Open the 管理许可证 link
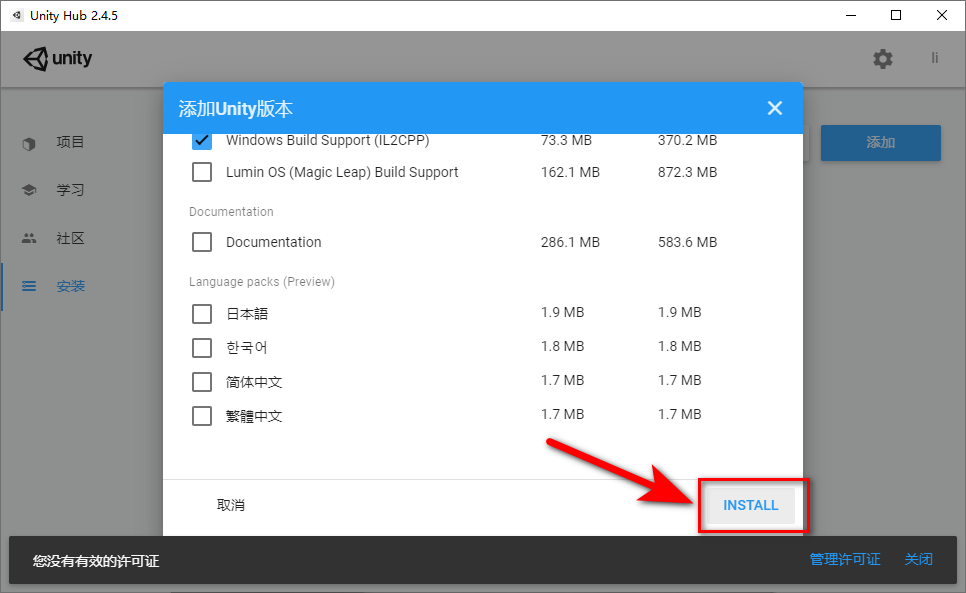966x593 pixels. 845,559
